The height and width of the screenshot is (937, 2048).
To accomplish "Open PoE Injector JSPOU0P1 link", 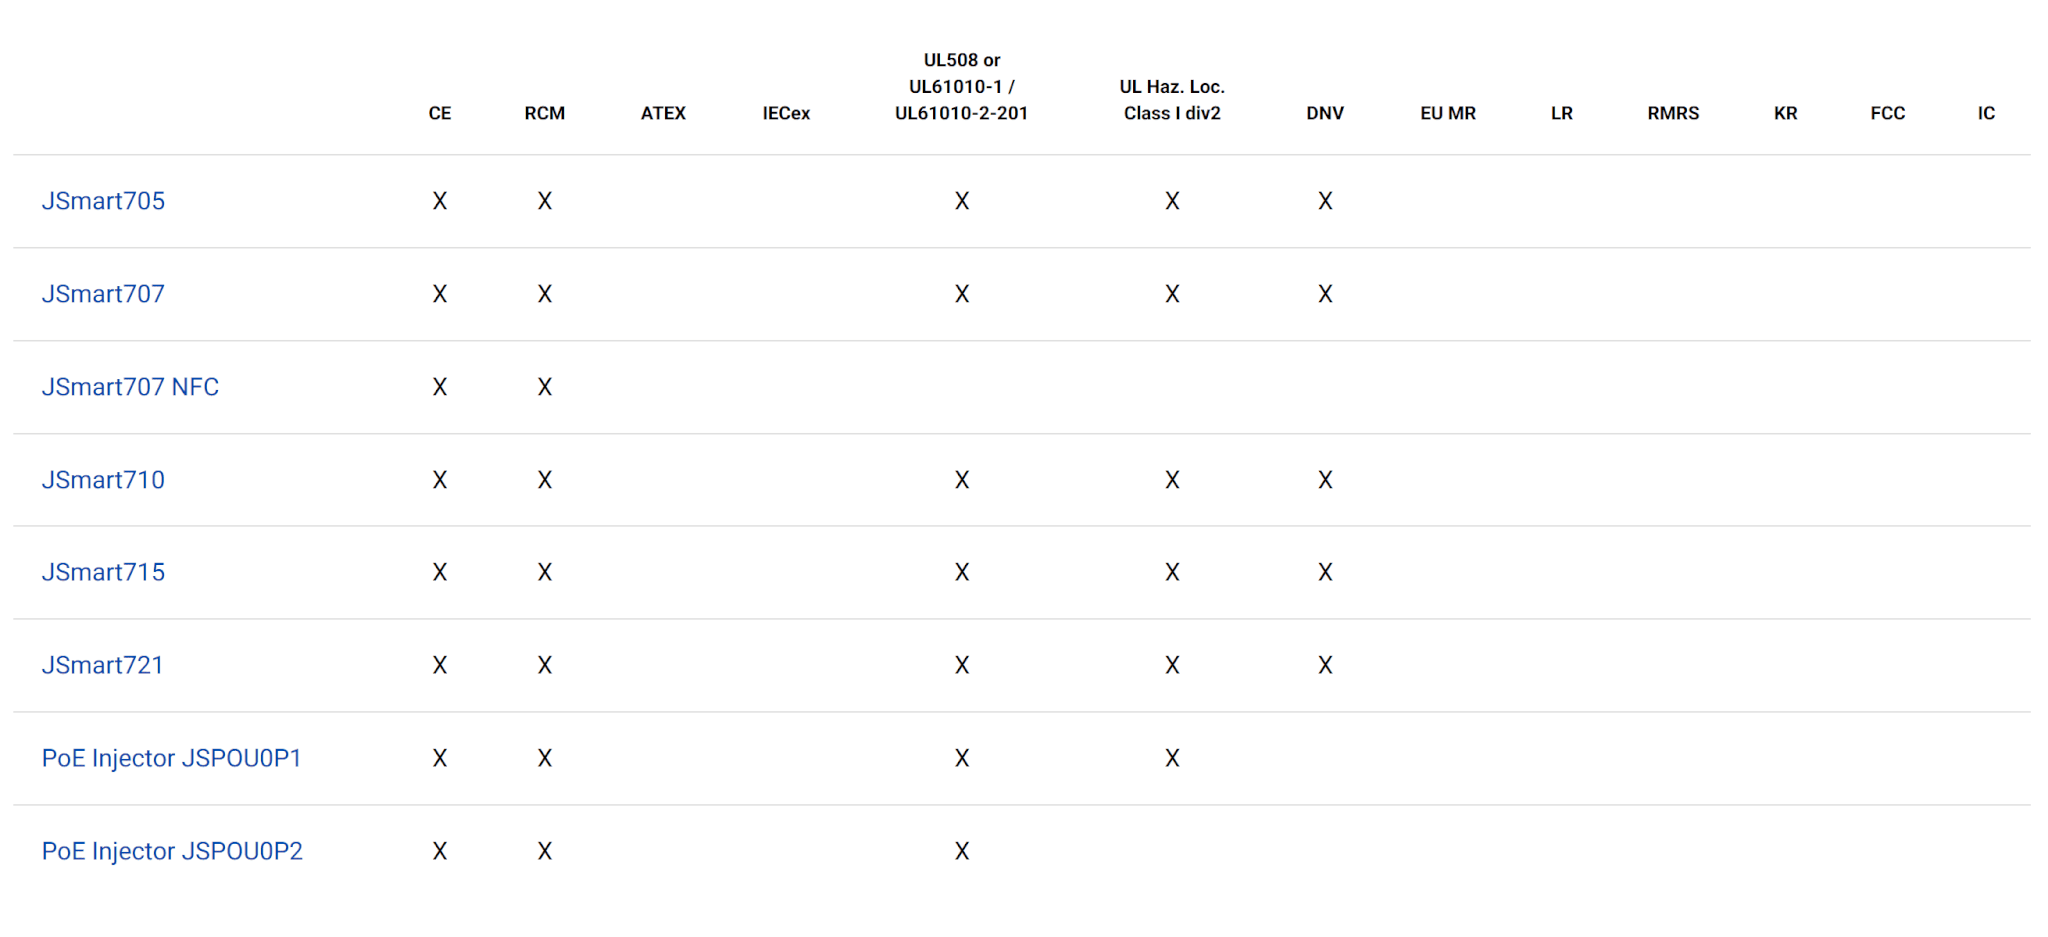I will click(171, 758).
